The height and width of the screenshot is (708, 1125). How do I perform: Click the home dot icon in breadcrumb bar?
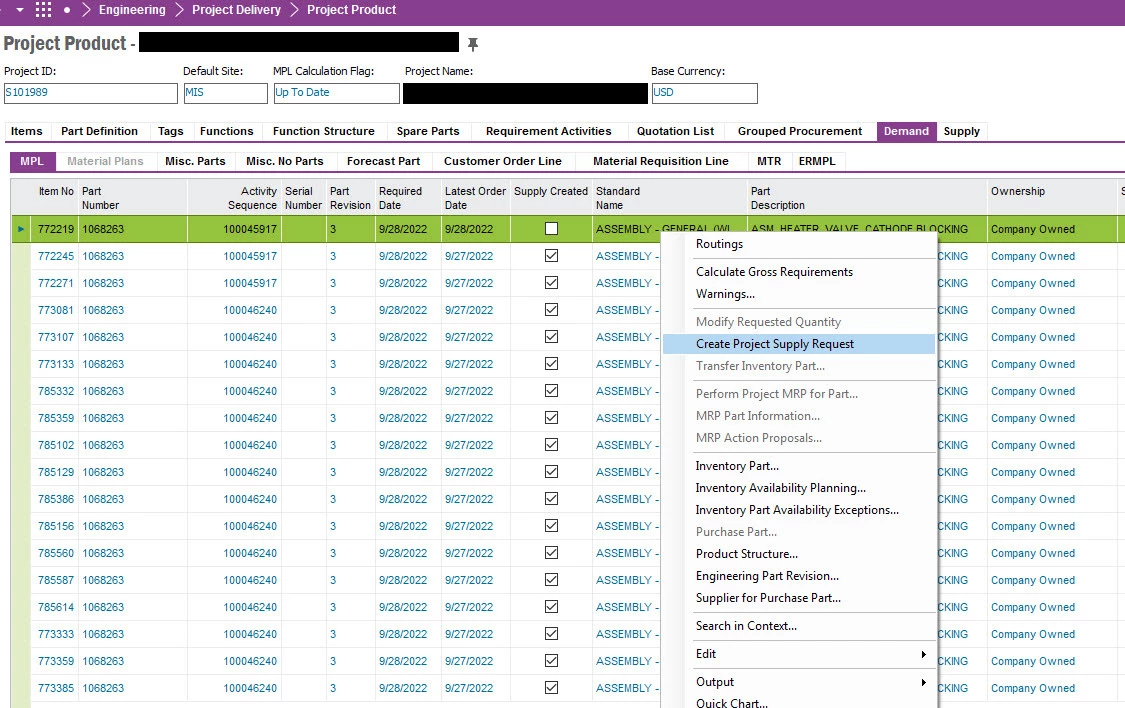point(67,10)
